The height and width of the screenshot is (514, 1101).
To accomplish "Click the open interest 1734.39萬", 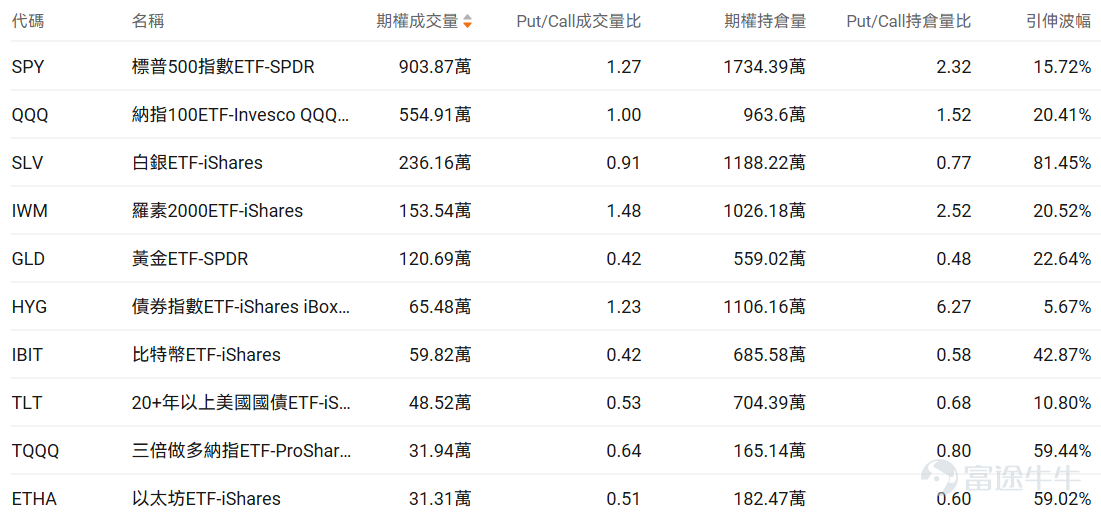I will coord(764,67).
